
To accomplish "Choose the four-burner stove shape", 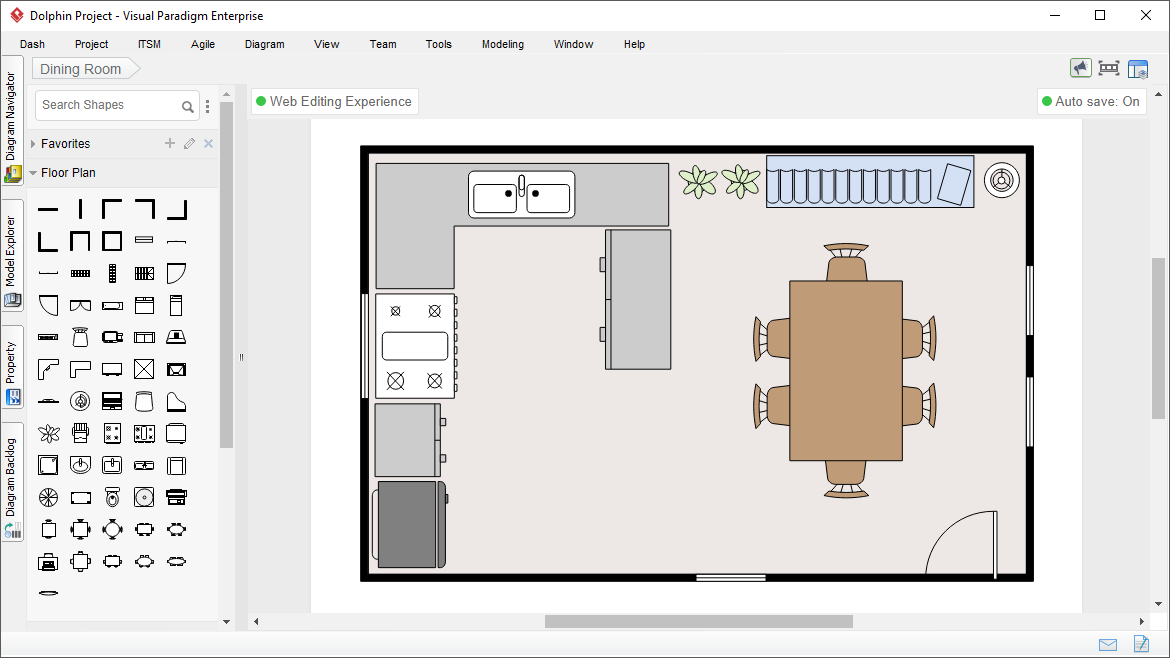I will pos(112,433).
